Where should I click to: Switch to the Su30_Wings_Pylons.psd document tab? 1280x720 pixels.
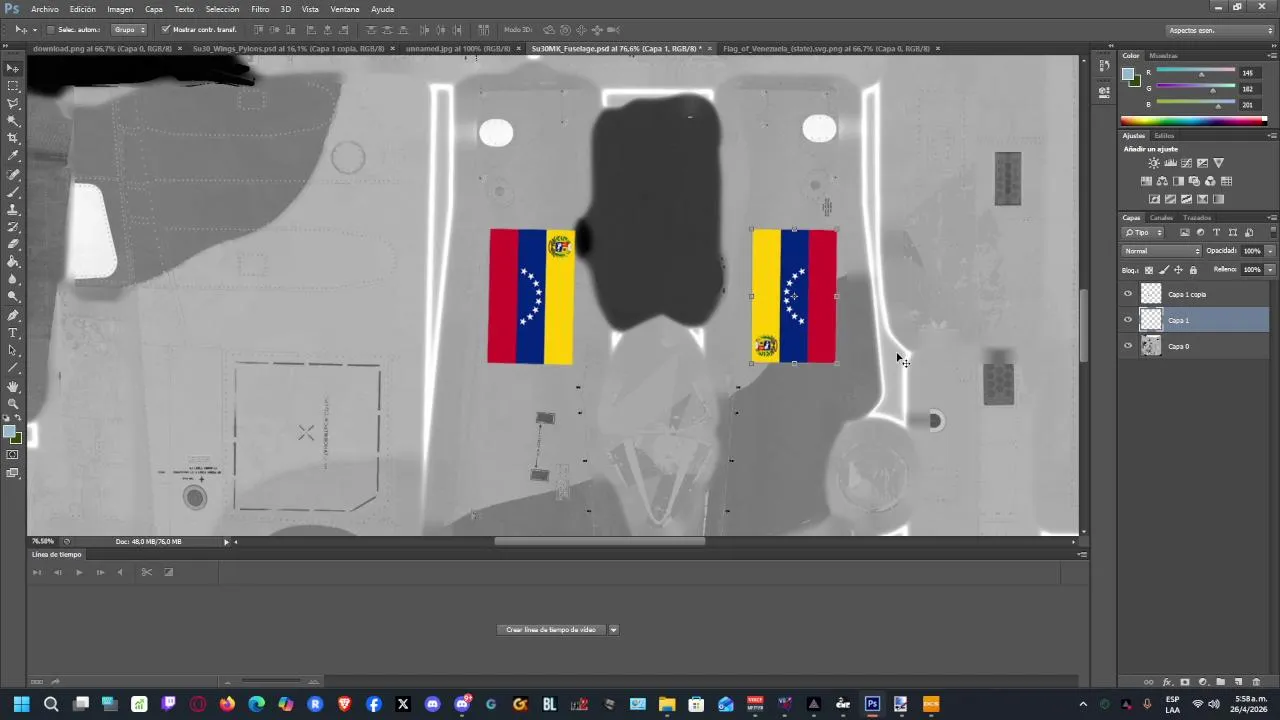click(288, 48)
